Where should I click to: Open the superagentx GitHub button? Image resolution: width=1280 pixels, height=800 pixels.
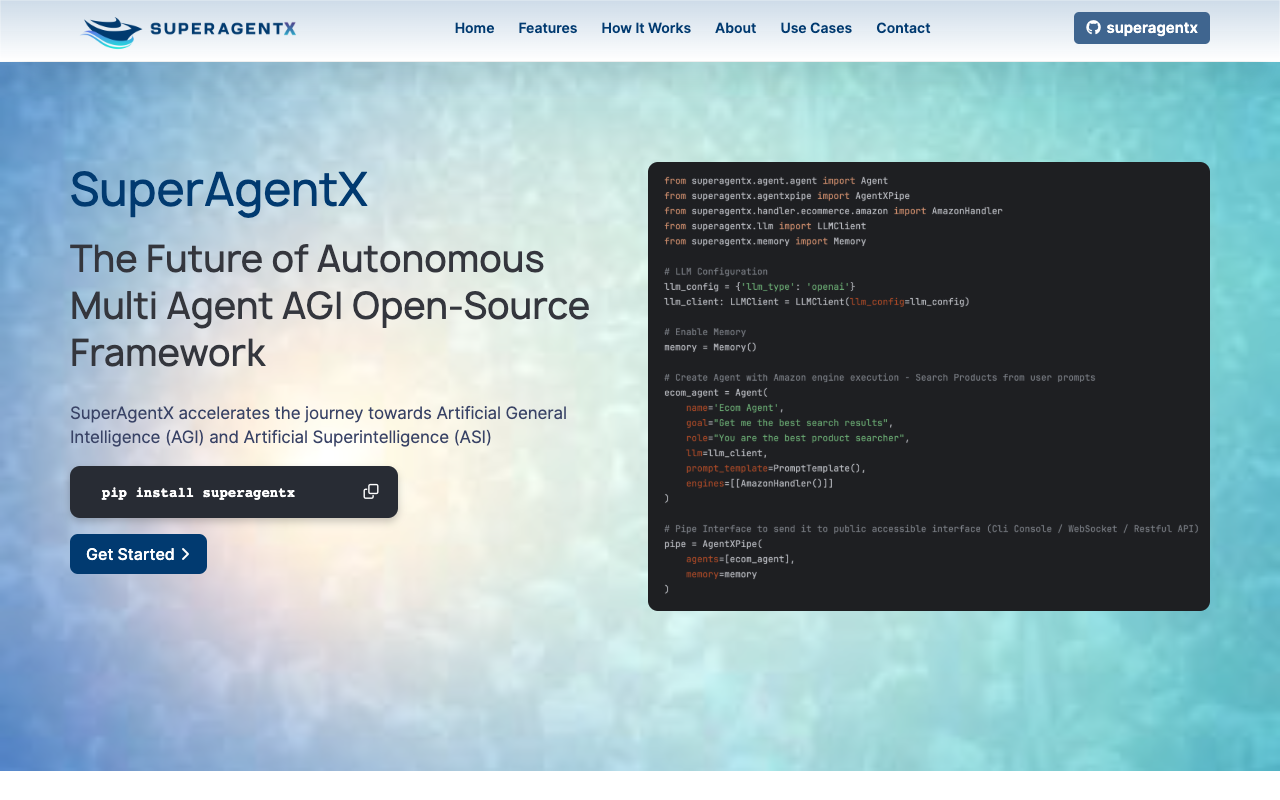point(1142,28)
